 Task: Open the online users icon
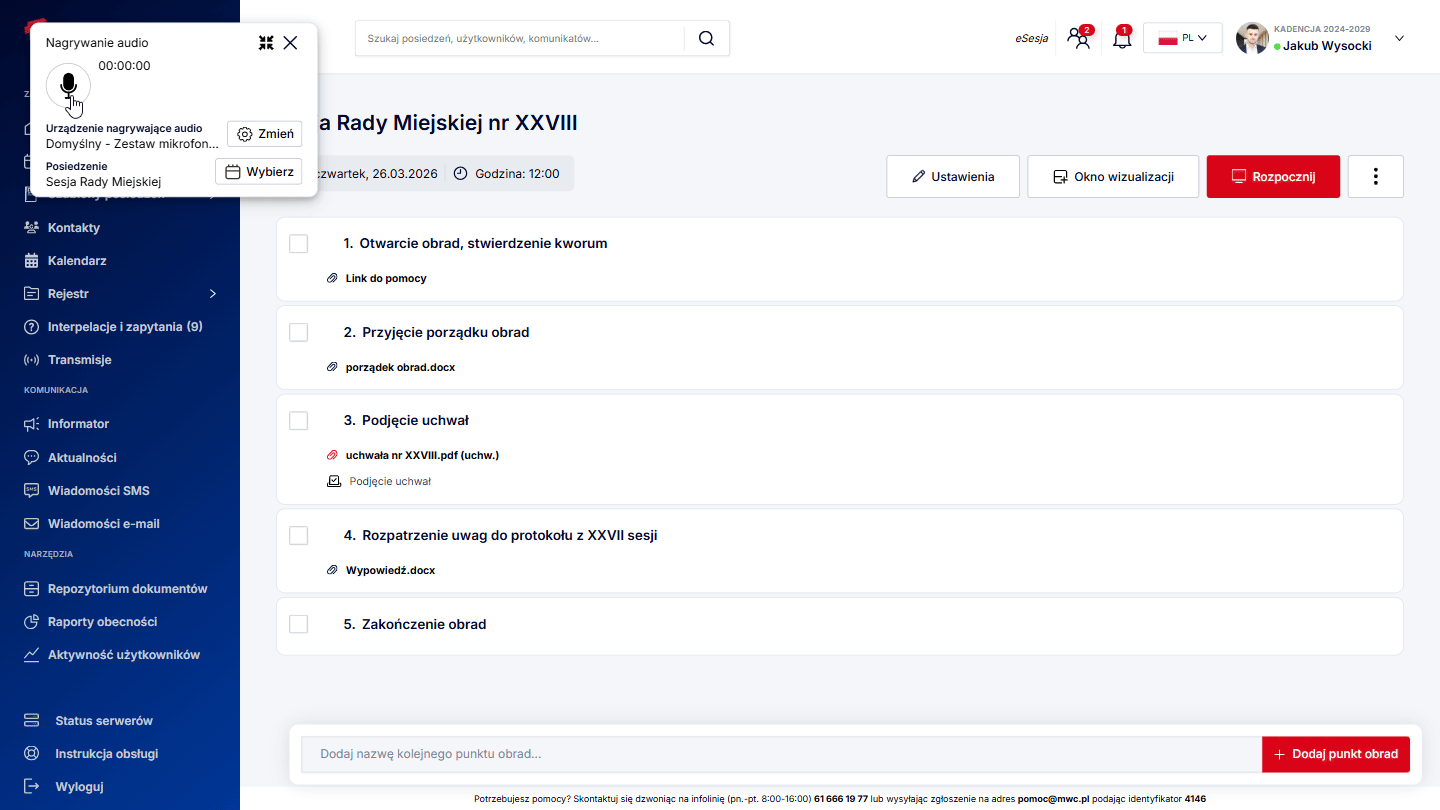click(x=1078, y=39)
